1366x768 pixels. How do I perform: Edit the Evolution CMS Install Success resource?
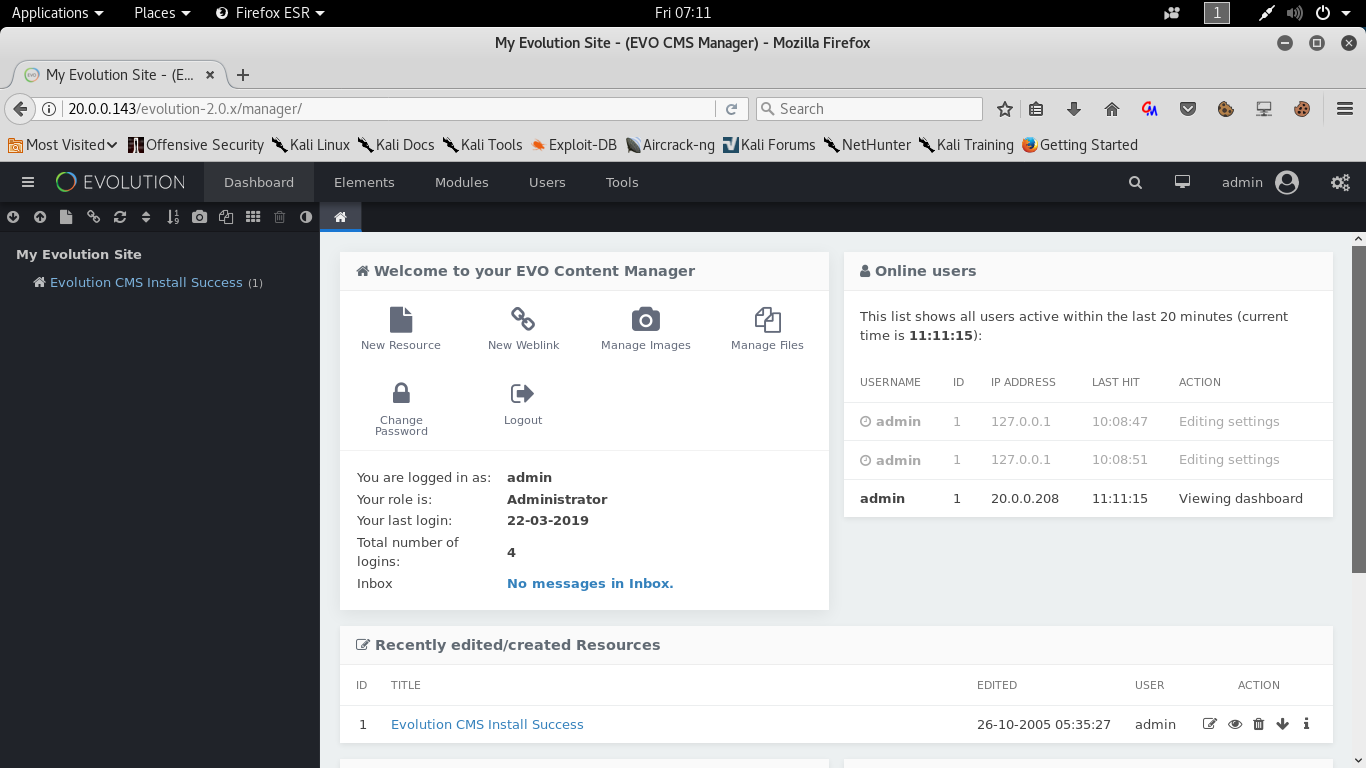click(x=1210, y=724)
